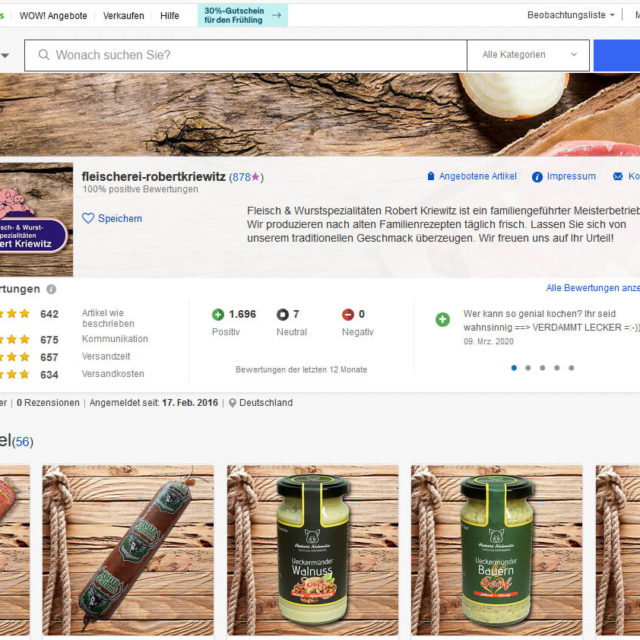Click the purple star next to 878
Viewport: 640px width, 640px height.
[256, 177]
